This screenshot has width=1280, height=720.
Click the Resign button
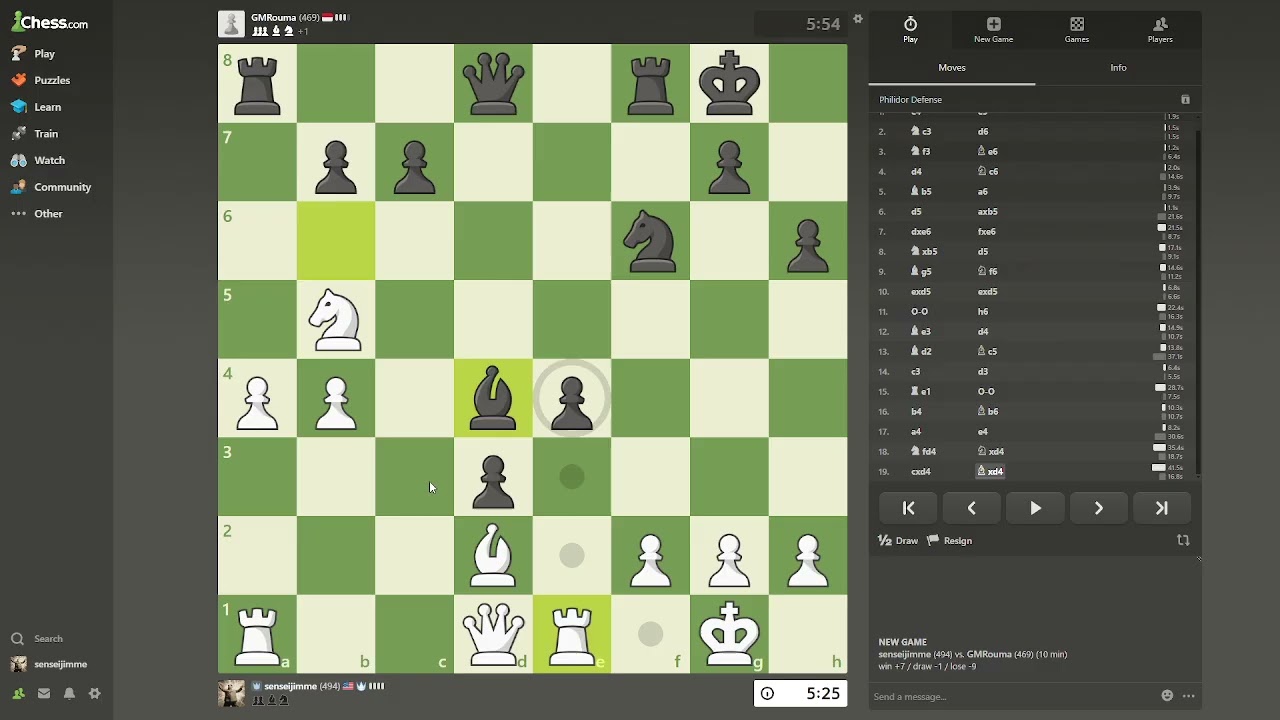pos(949,541)
